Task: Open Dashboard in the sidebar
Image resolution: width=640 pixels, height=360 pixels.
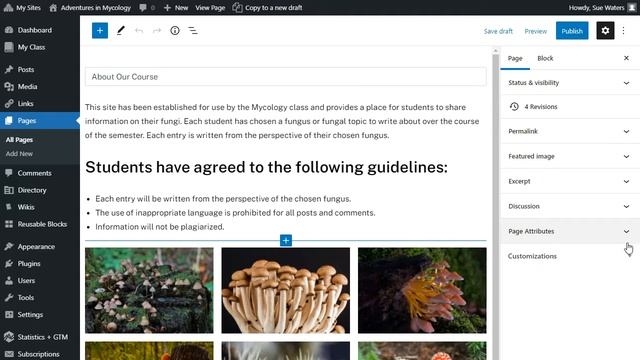Action: [40, 30]
